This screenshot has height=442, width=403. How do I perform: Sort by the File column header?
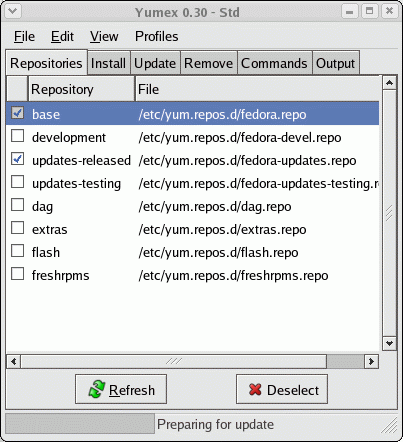click(x=257, y=89)
